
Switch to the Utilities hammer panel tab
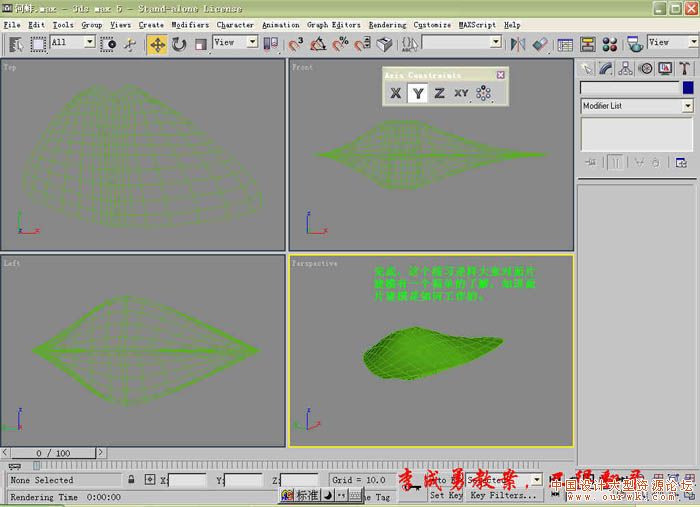684,68
